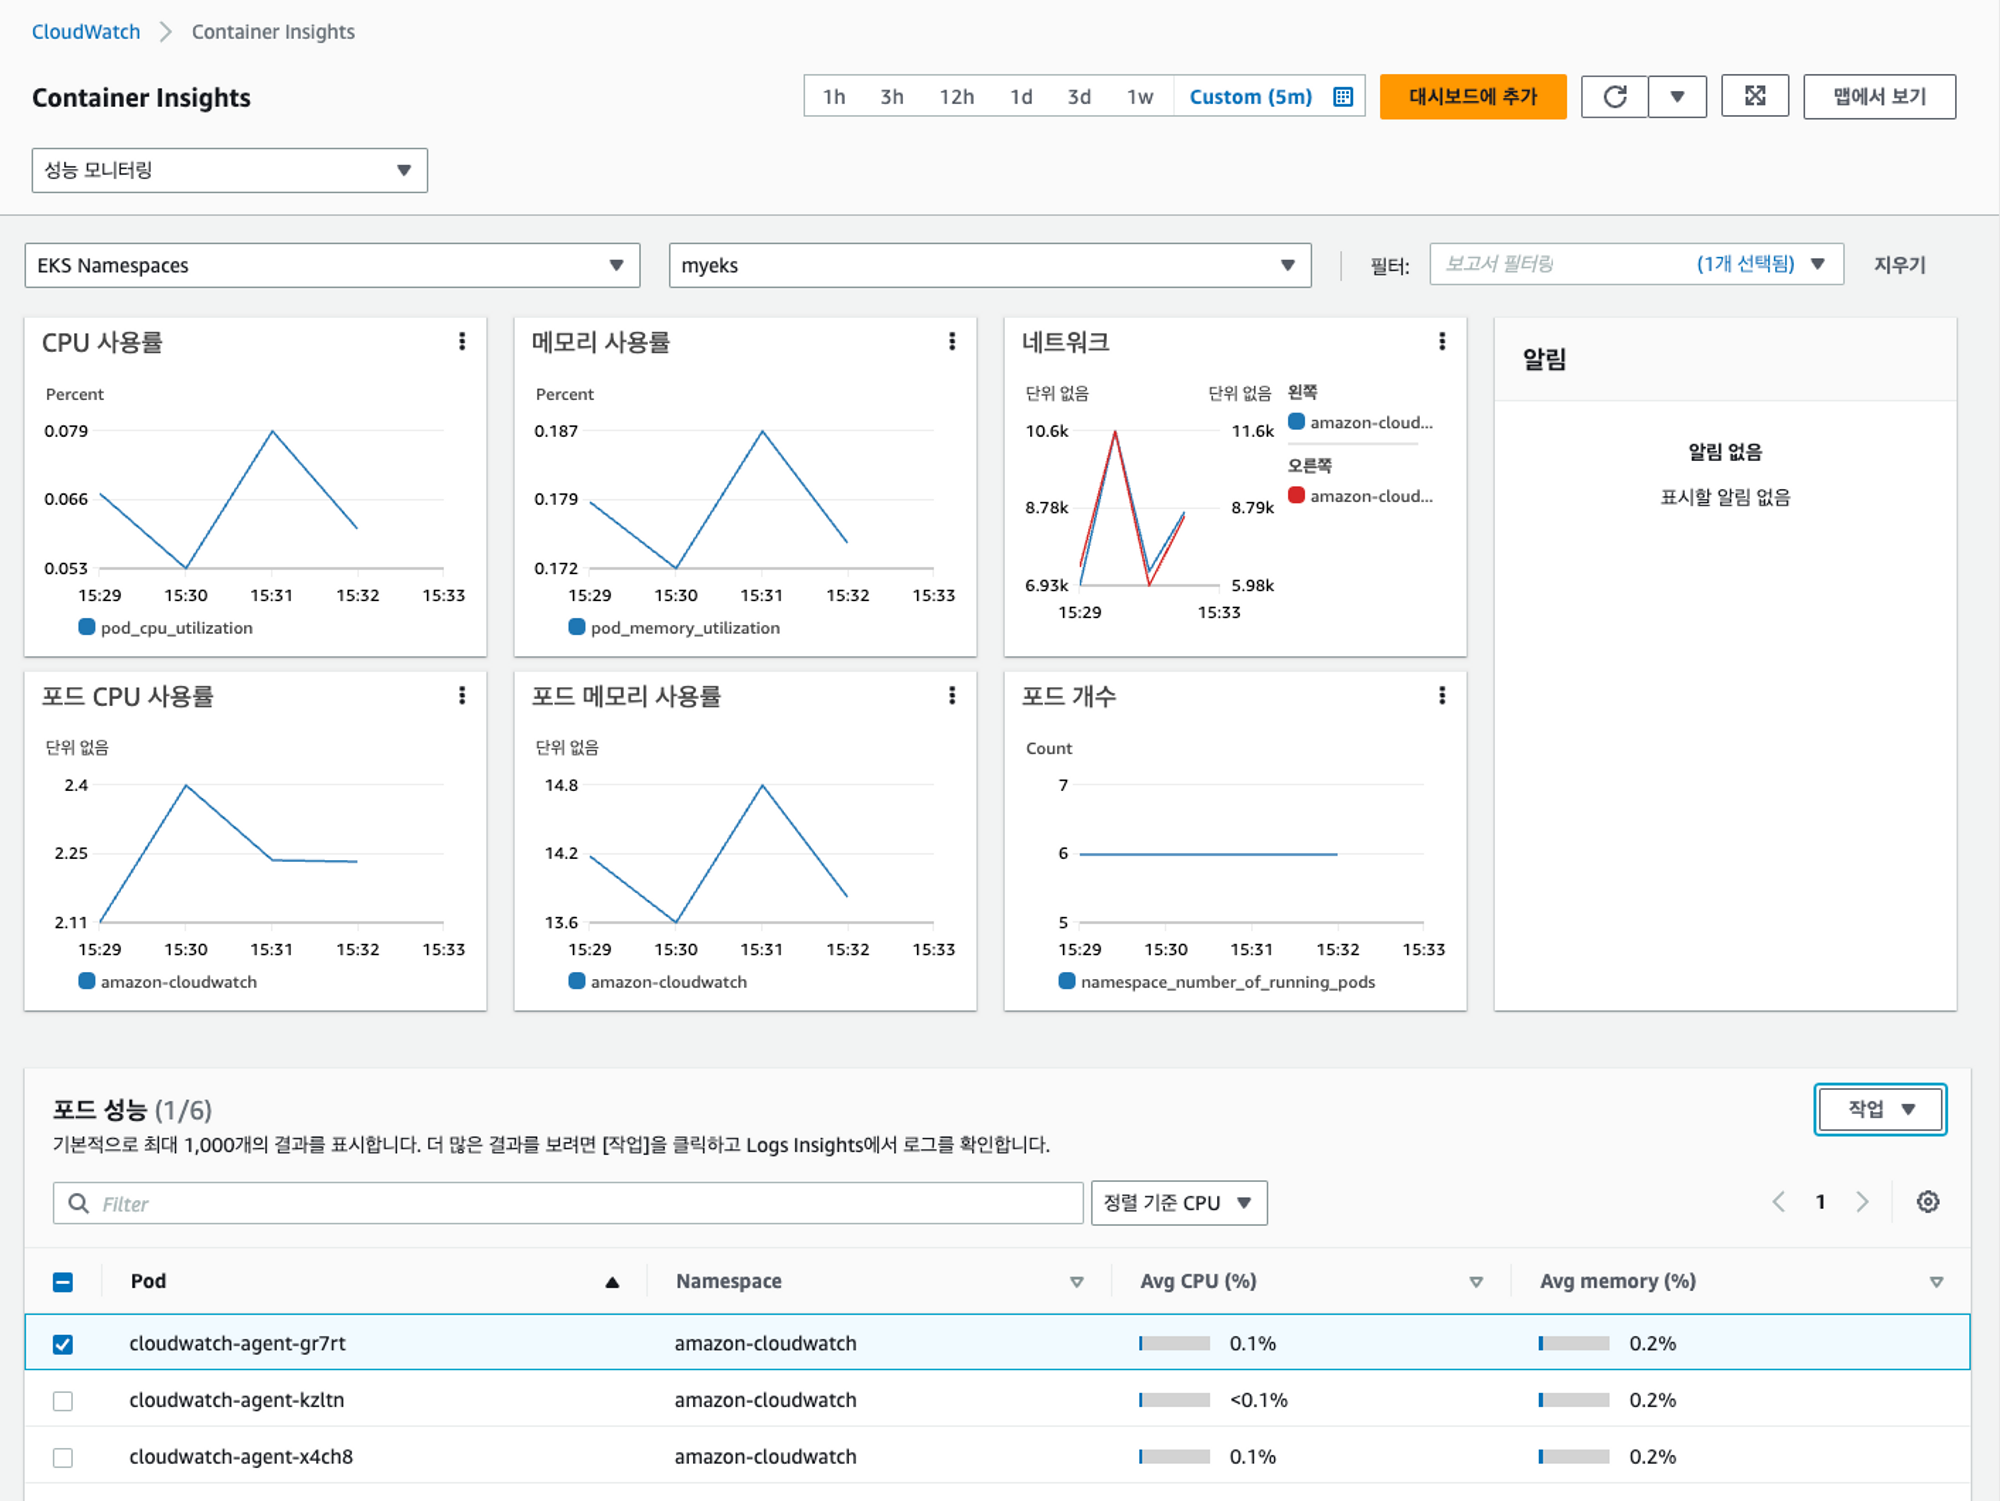Click the refresh dashboard icon
2000x1501 pixels.
1614,97
